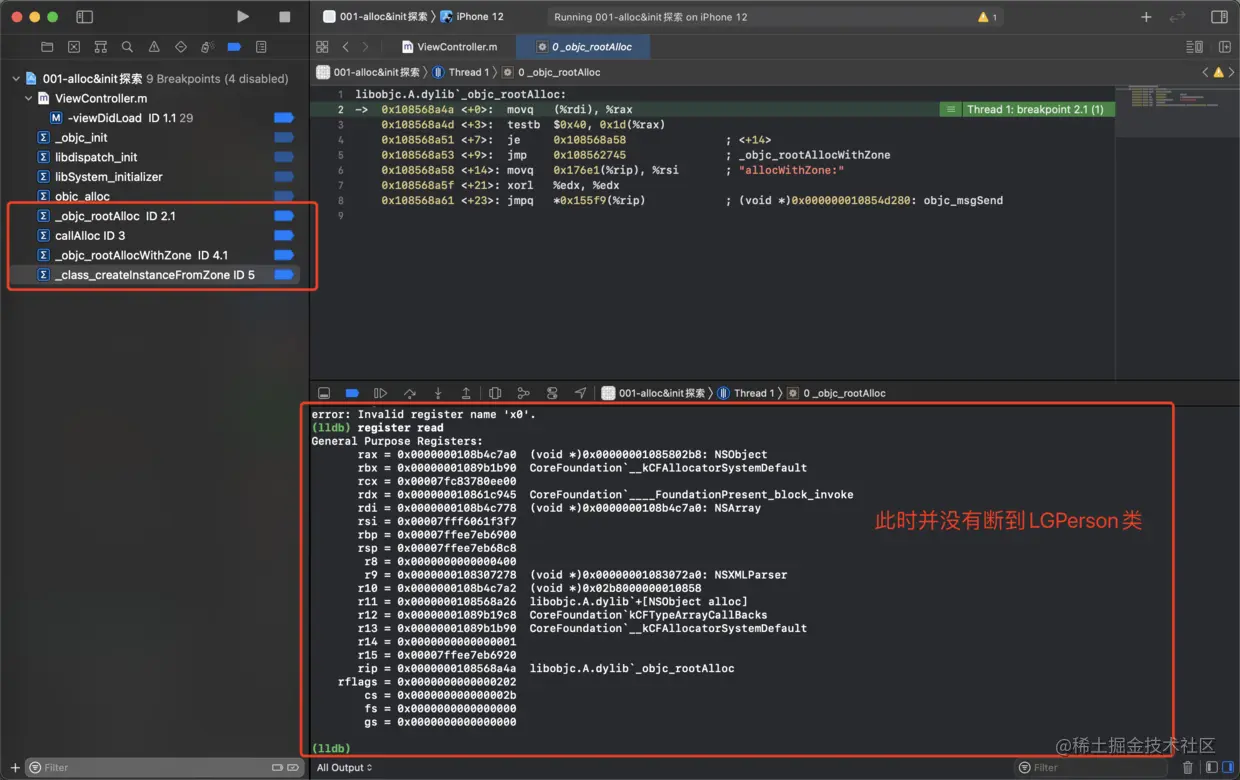The height and width of the screenshot is (780, 1240).
Task: Open the Source Control navigator icon
Action: (74, 47)
